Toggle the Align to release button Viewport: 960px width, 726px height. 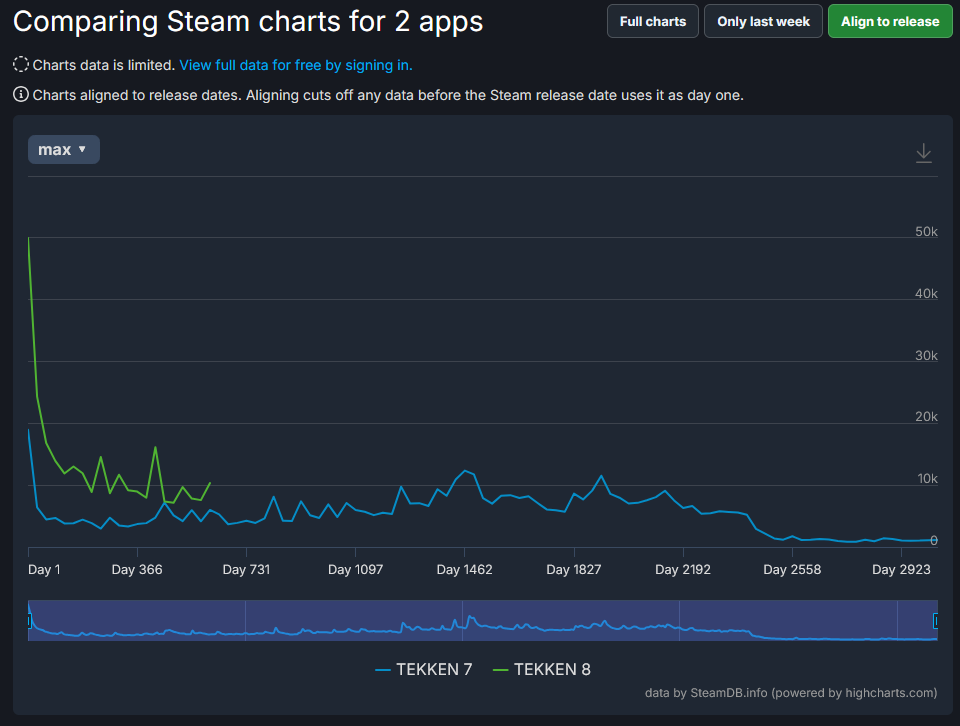[x=889, y=21]
